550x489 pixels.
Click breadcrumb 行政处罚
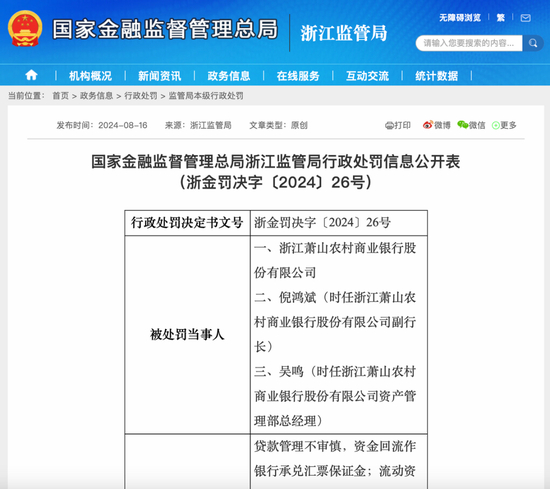[x=141, y=96]
